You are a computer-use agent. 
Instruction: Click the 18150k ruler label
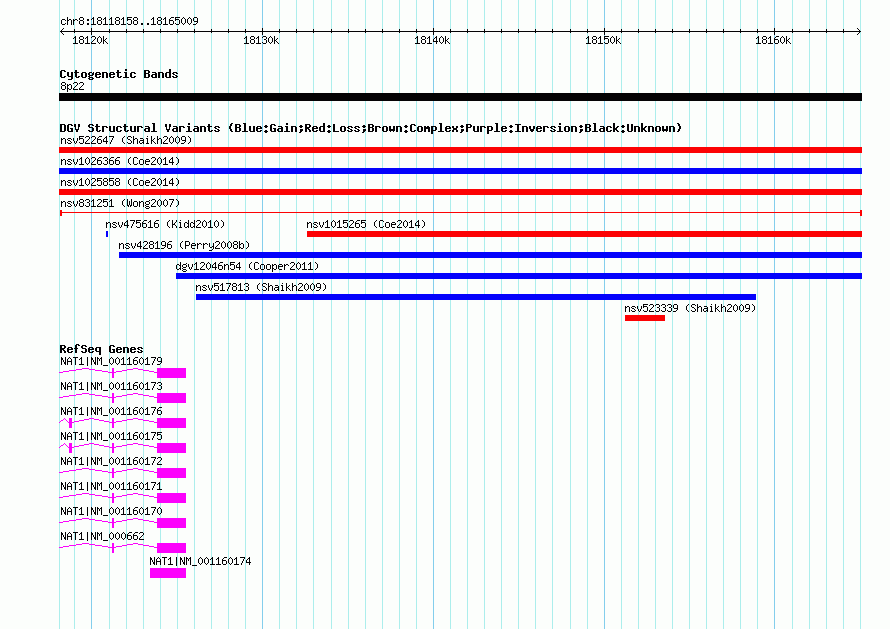[x=603, y=40]
